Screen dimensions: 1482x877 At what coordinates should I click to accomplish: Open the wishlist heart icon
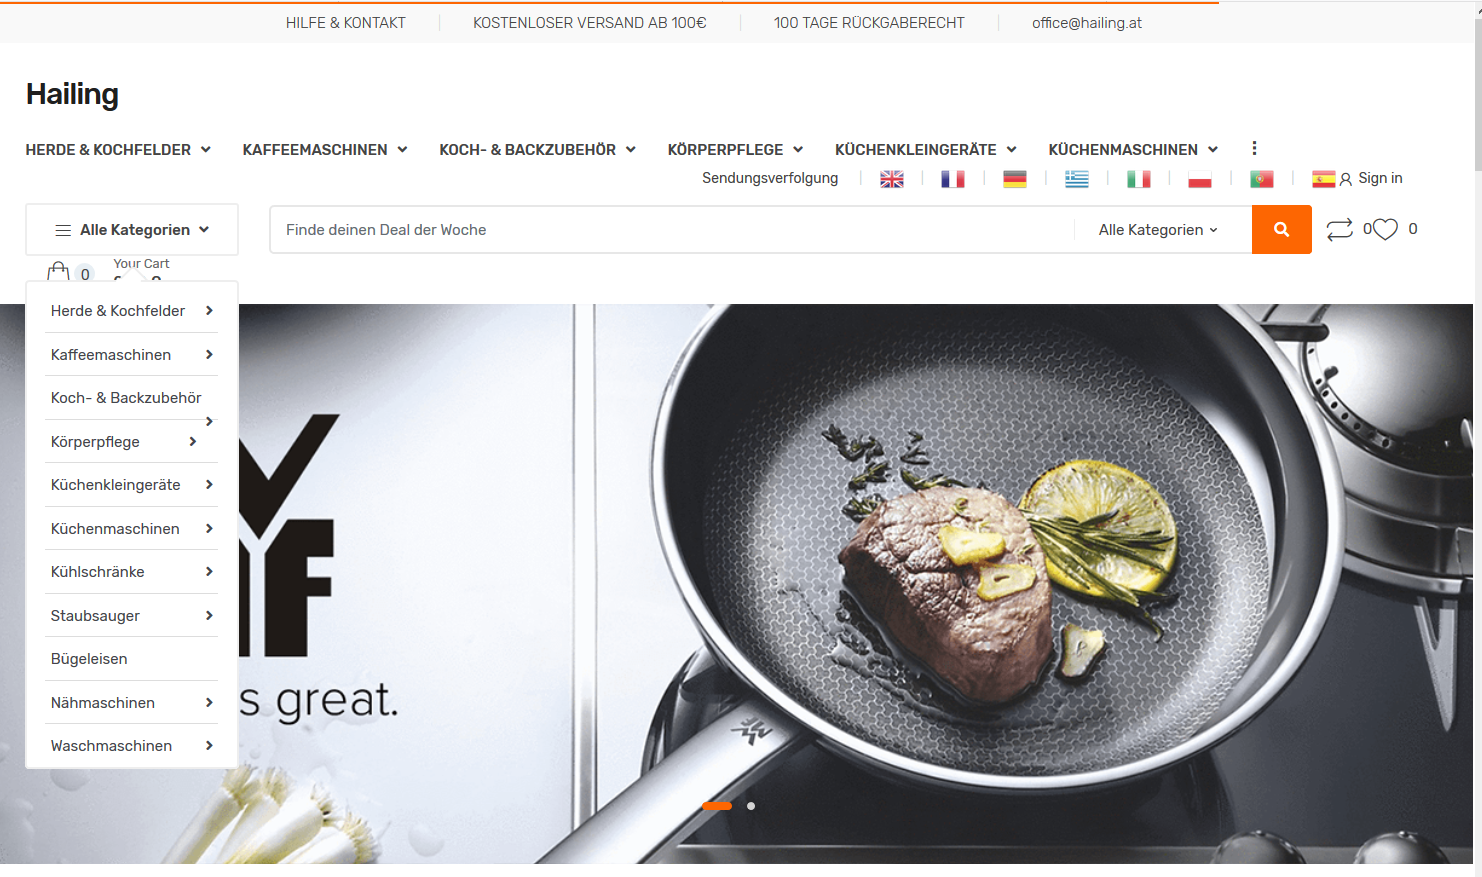pyautogui.click(x=1385, y=230)
